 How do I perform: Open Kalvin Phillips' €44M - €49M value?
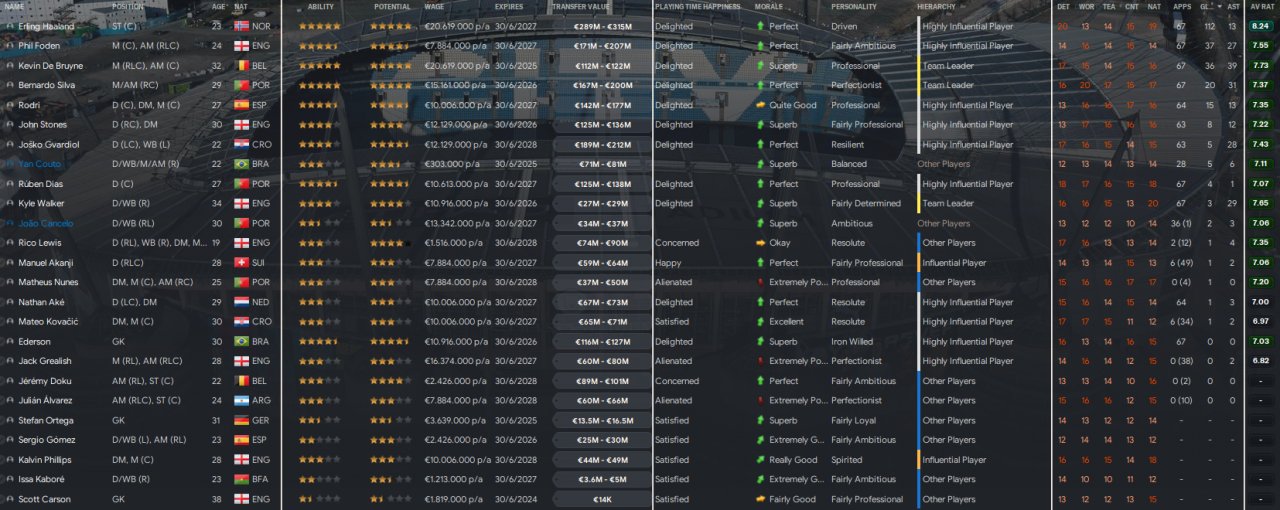coord(602,460)
